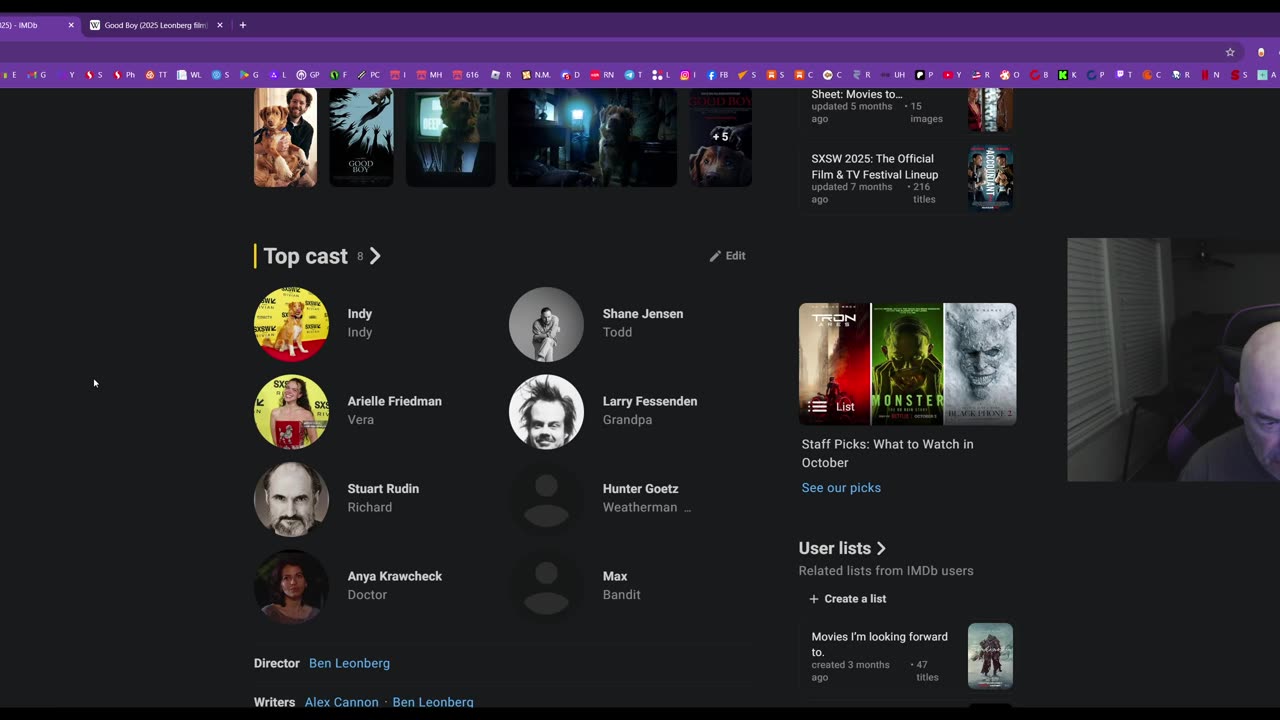The width and height of the screenshot is (1280, 720).
Task: Open the TT bookmark
Action: [x=157, y=75]
